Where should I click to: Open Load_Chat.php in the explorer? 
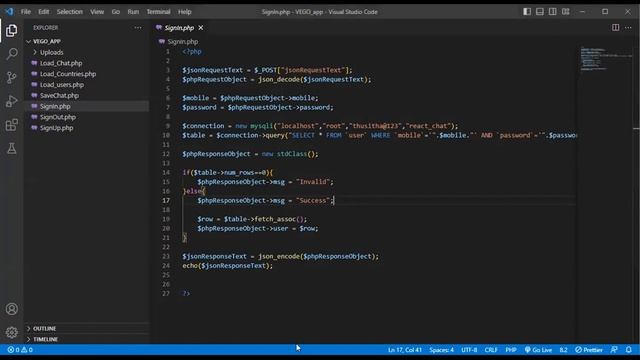click(x=61, y=63)
